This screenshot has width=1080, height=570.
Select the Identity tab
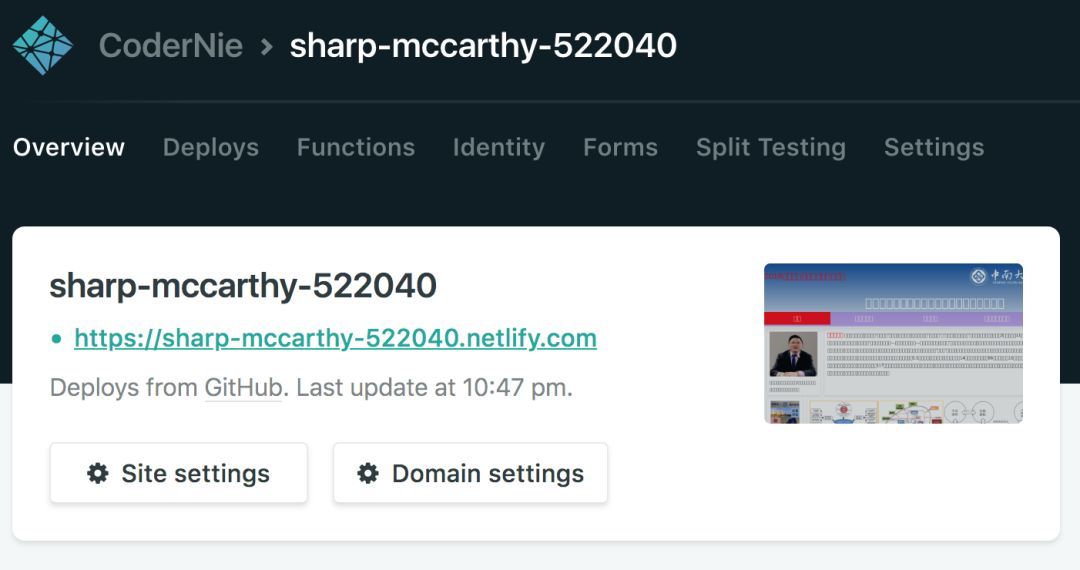[499, 147]
